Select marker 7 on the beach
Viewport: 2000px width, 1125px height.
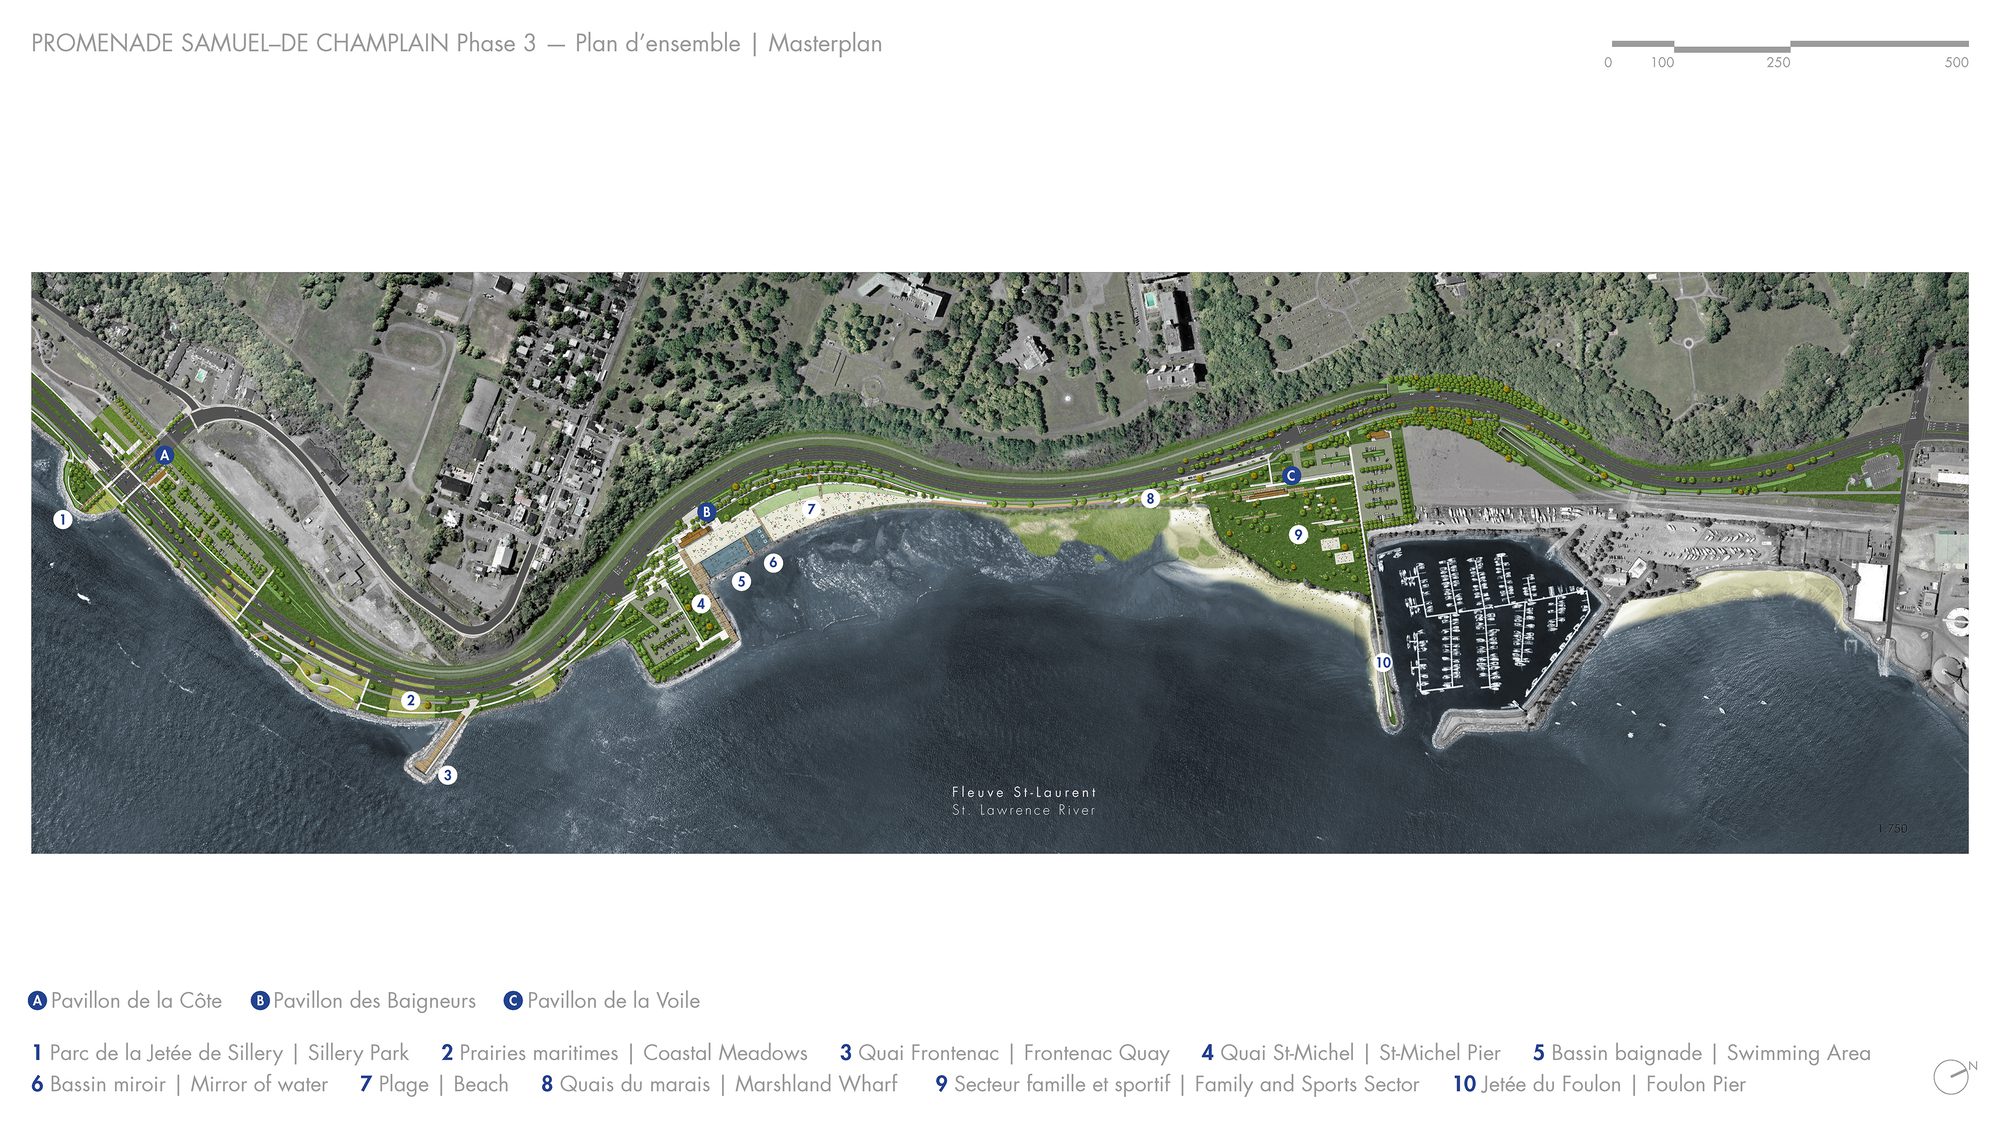click(x=811, y=510)
